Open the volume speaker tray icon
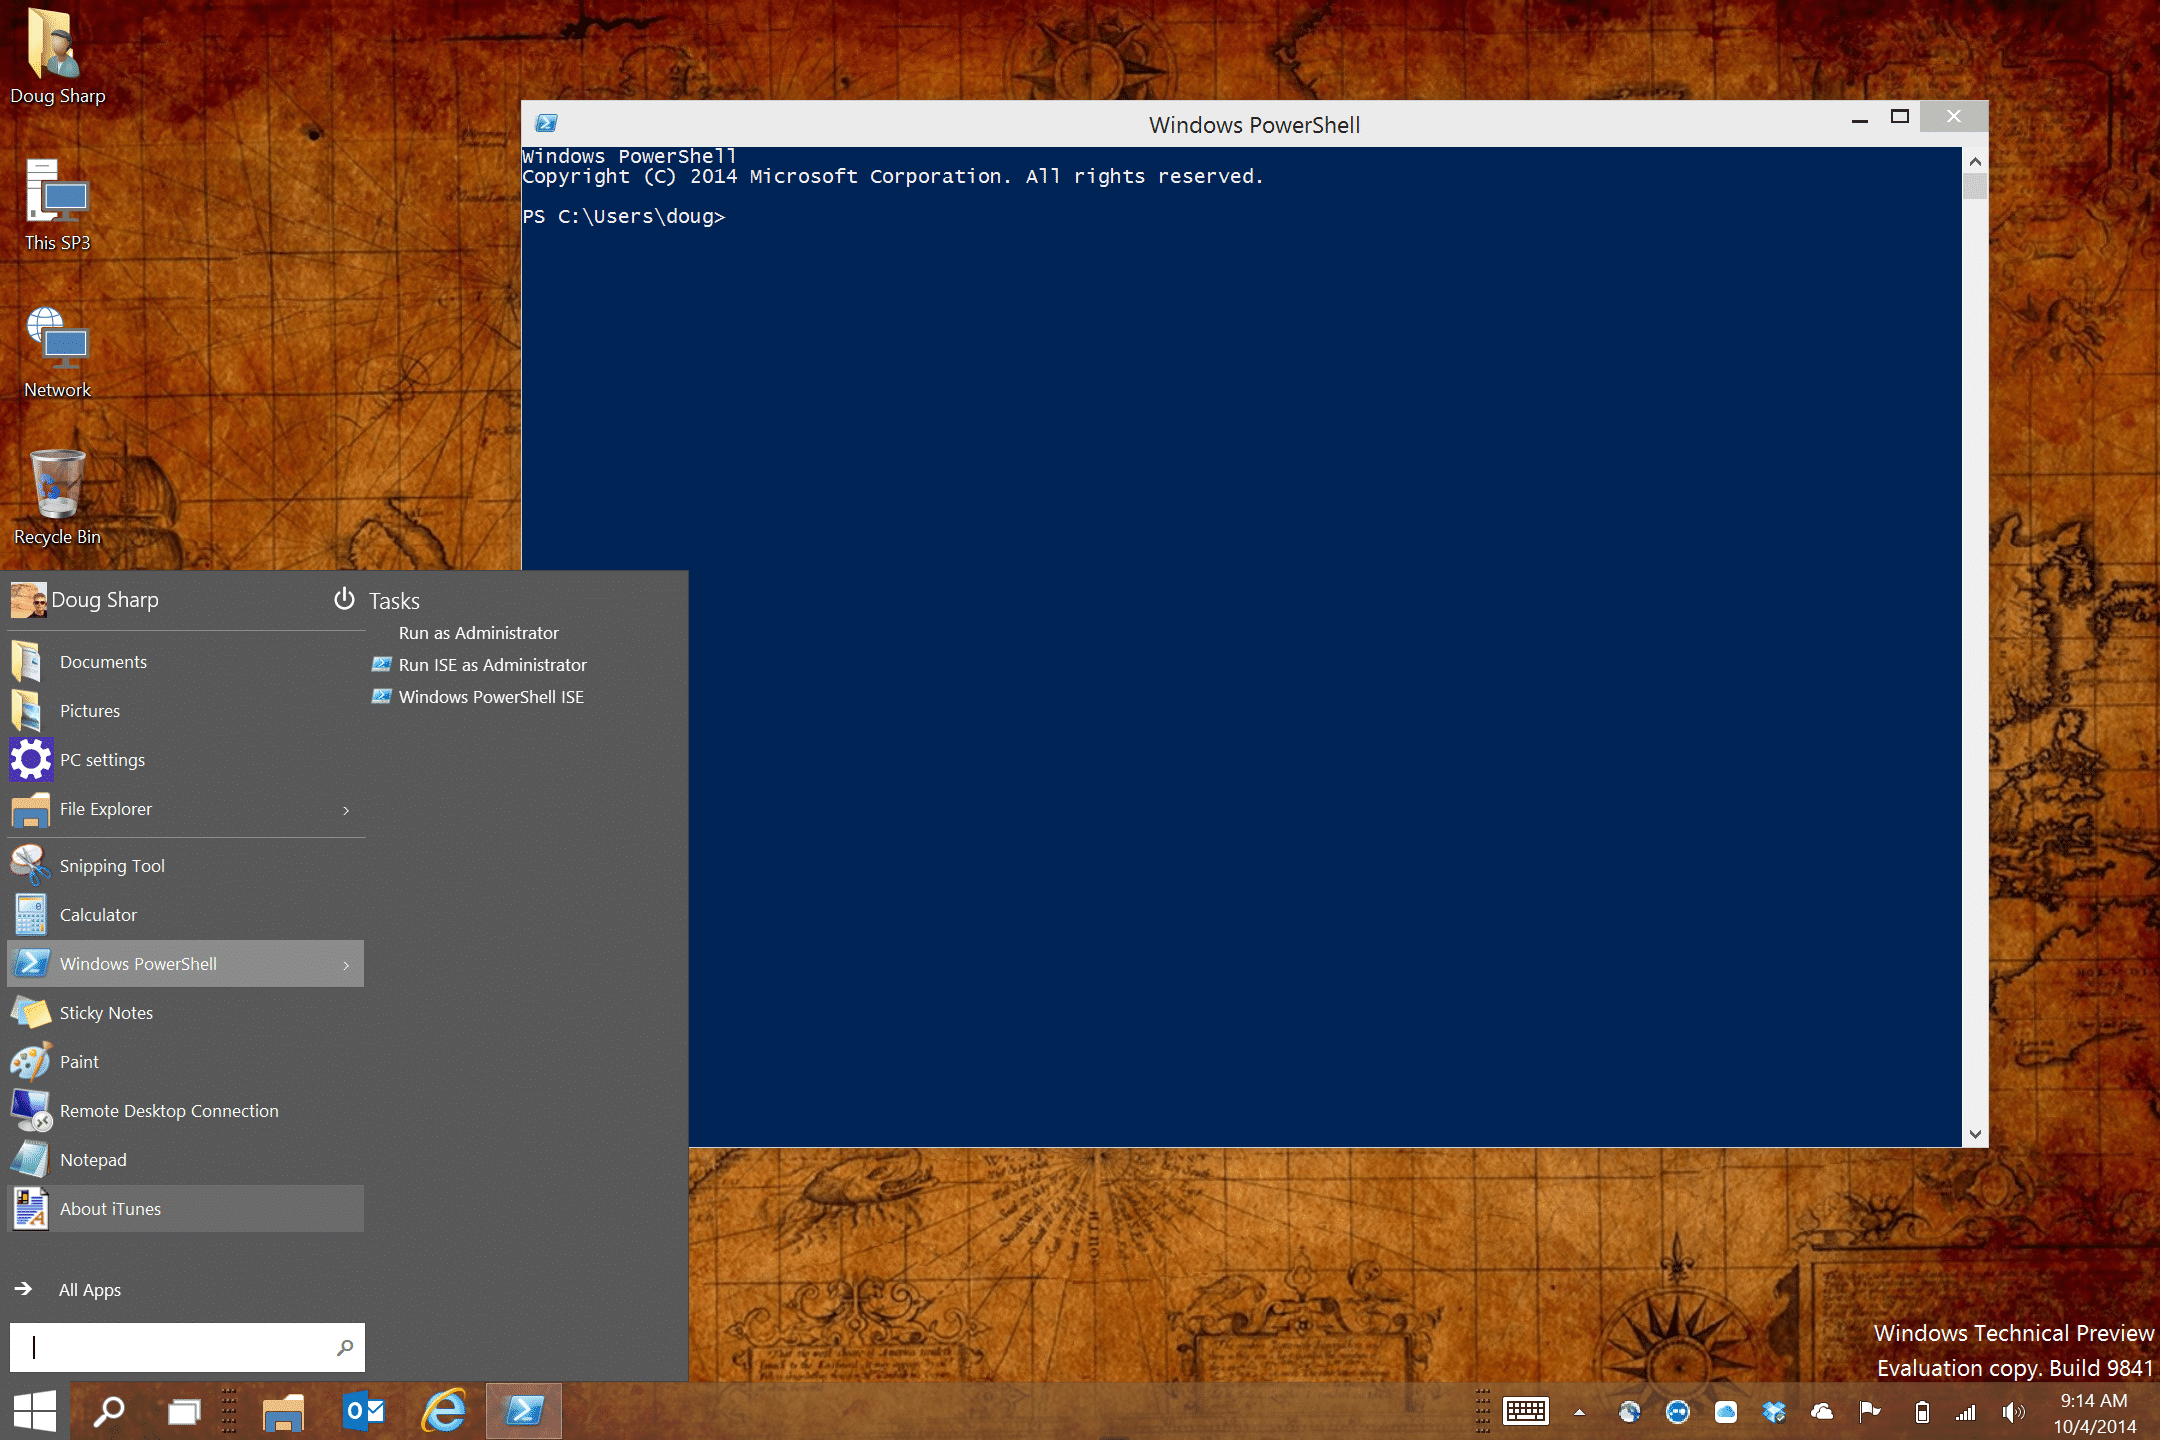 coord(2014,1412)
